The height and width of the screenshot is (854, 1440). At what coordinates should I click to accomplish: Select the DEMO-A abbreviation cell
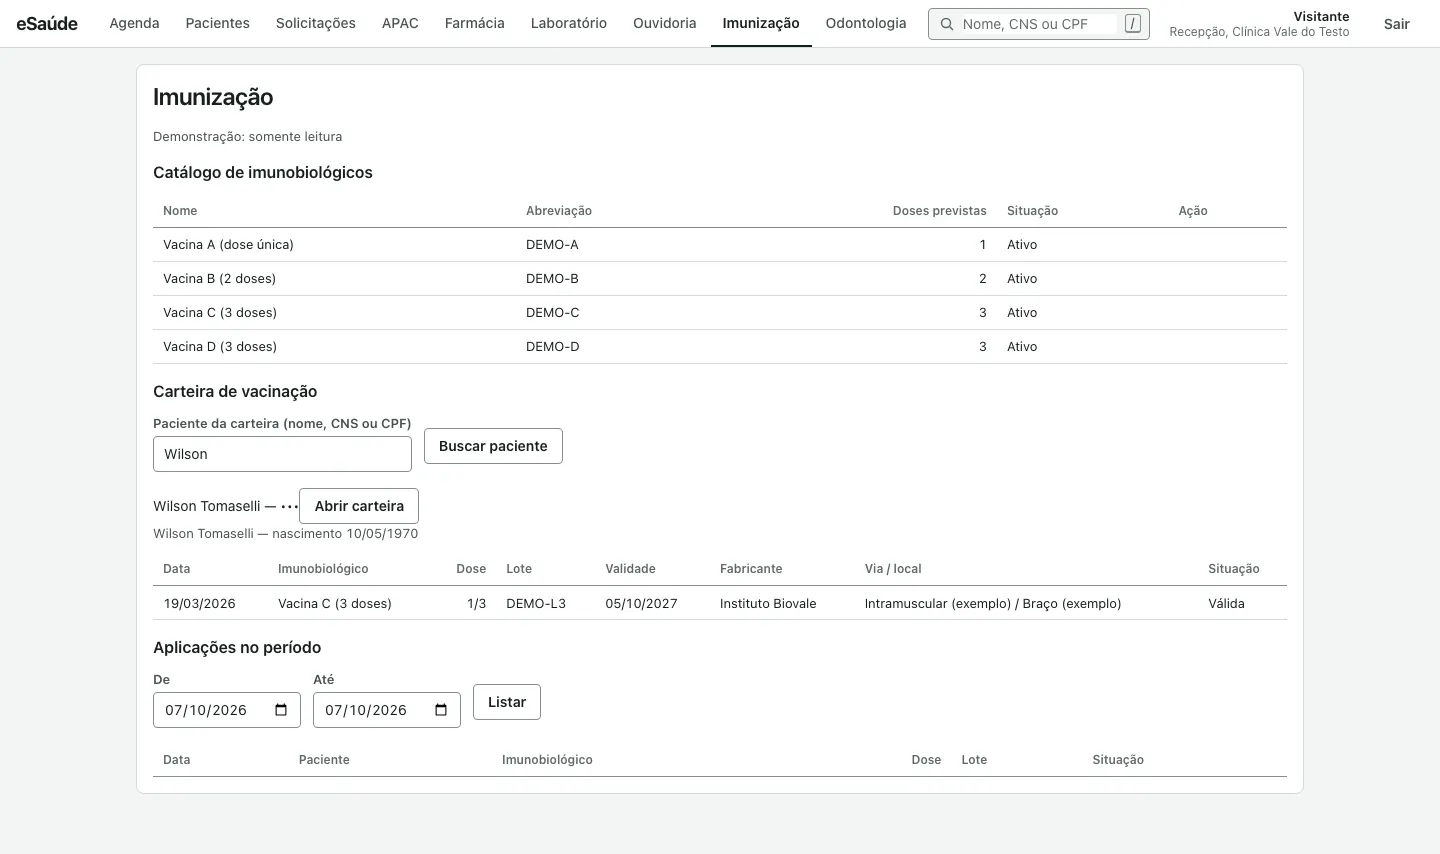[552, 245]
